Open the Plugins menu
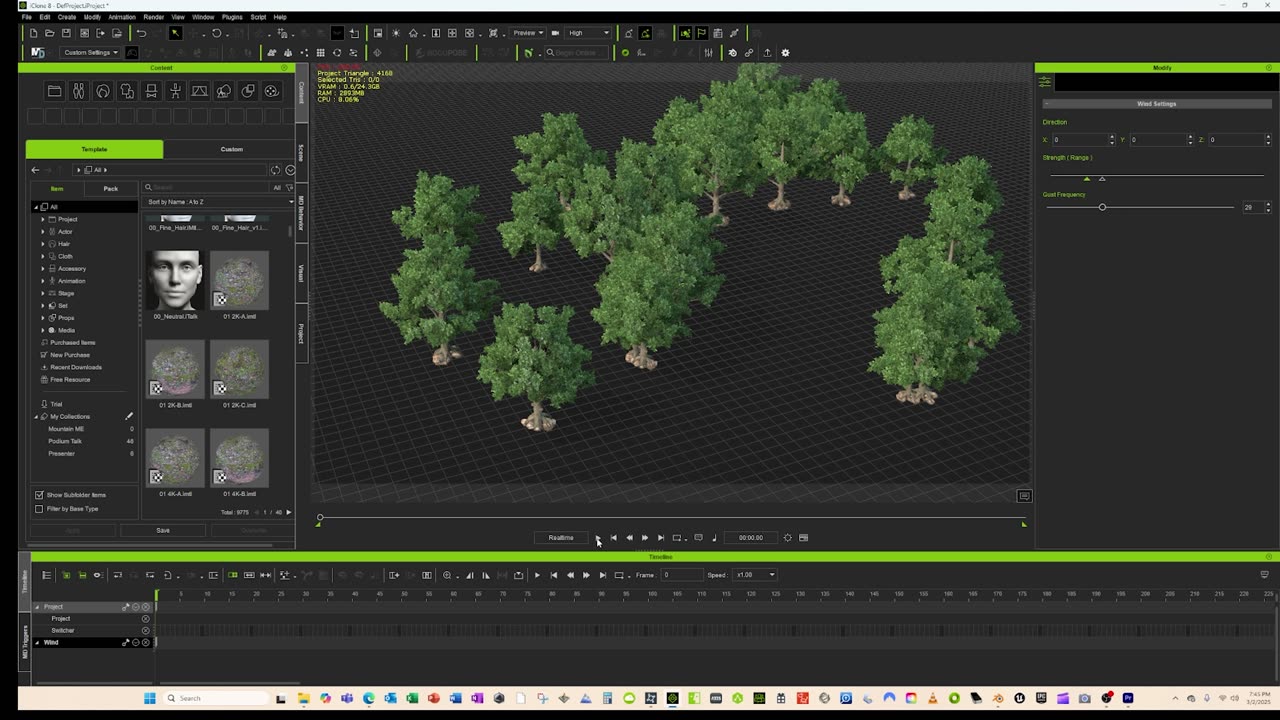The height and width of the screenshot is (720, 1280). (x=232, y=17)
